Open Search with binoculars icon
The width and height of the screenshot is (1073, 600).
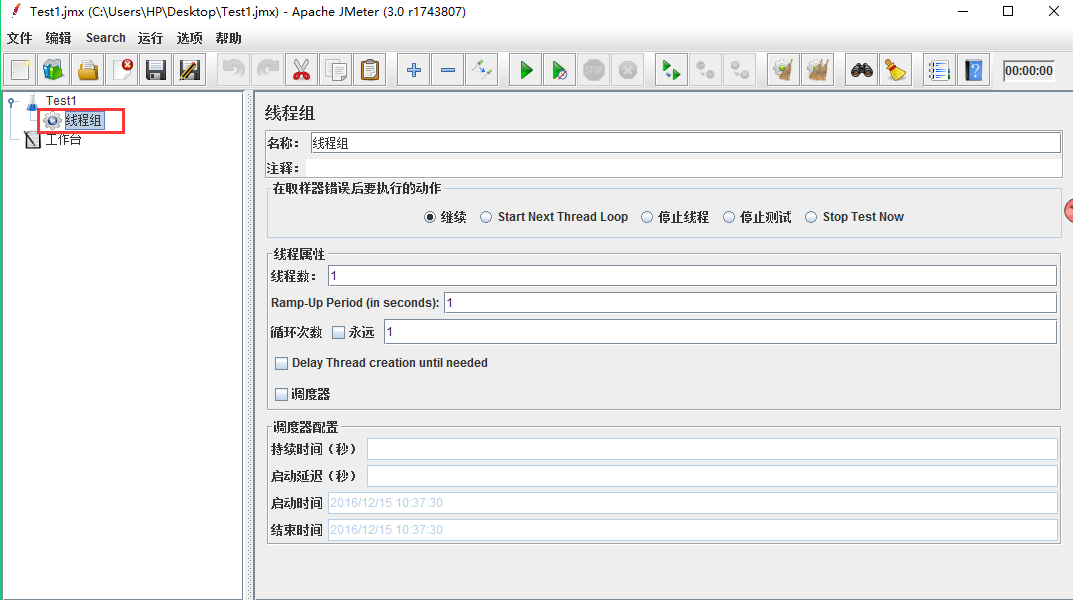(x=862, y=70)
